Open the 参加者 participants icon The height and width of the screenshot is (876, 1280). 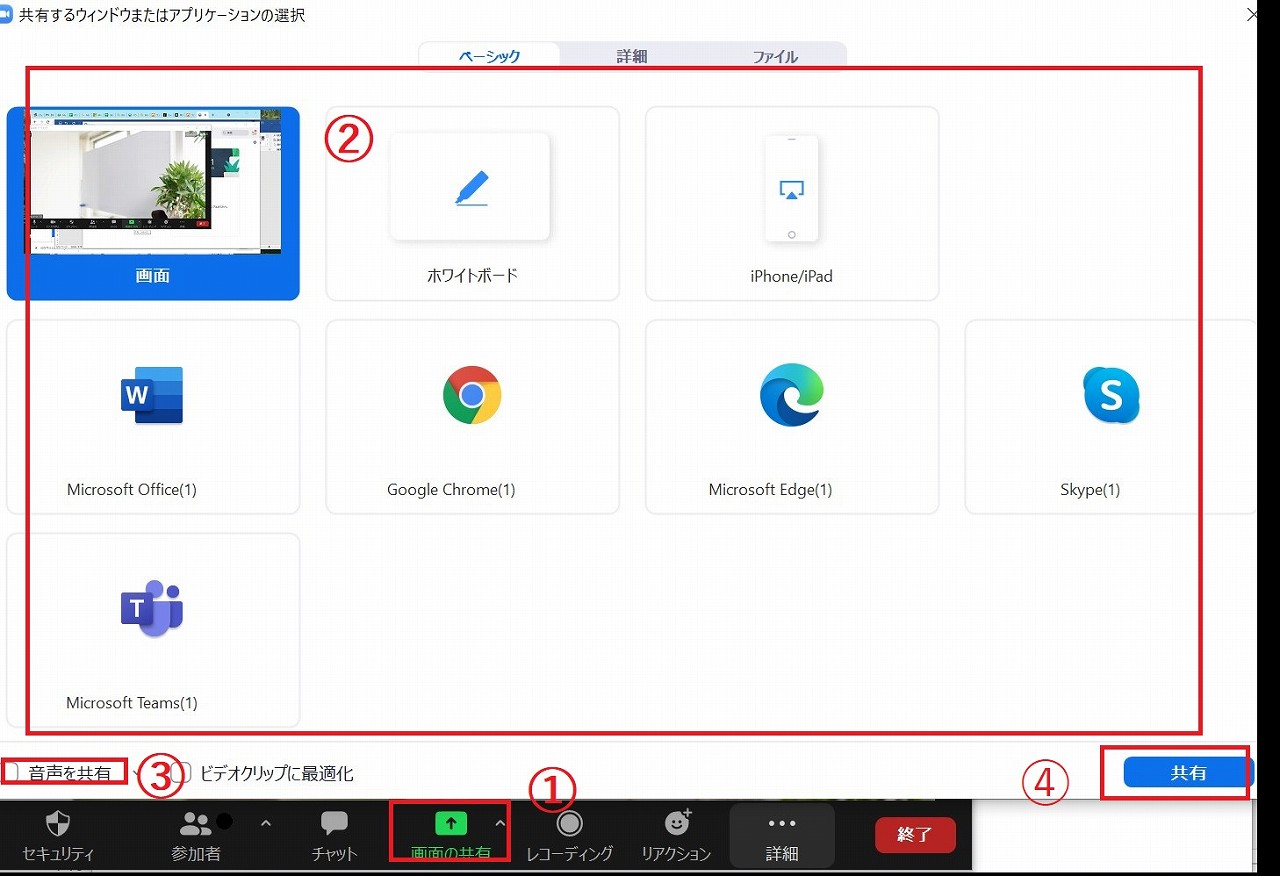click(x=195, y=824)
